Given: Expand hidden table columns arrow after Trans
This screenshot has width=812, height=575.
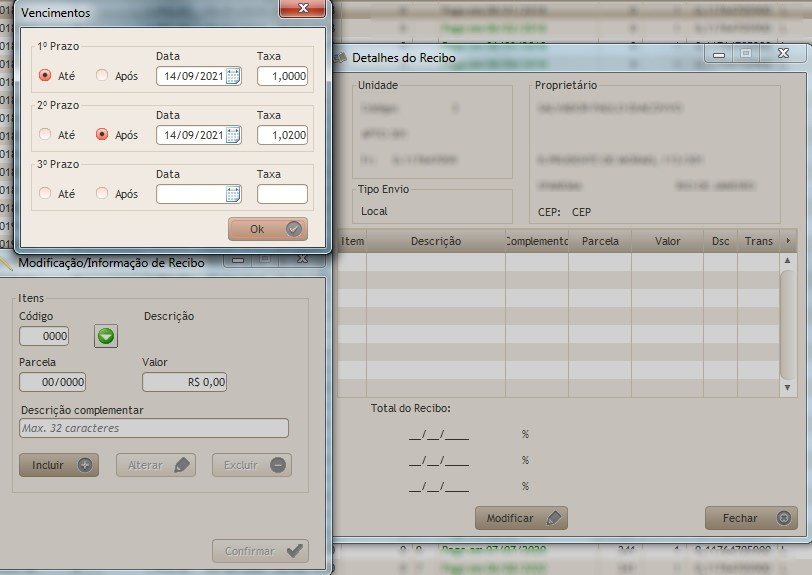Looking at the screenshot, I should click(788, 241).
